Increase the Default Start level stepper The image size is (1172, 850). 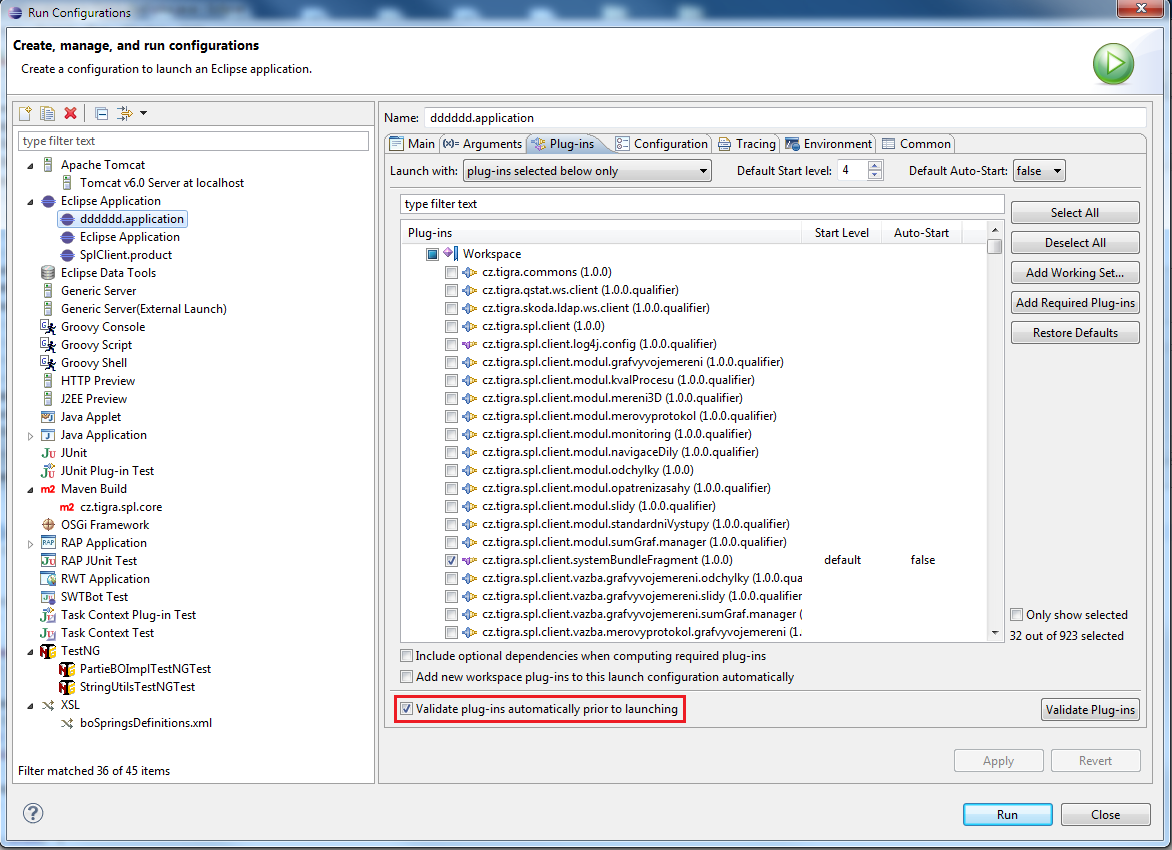pos(875,166)
